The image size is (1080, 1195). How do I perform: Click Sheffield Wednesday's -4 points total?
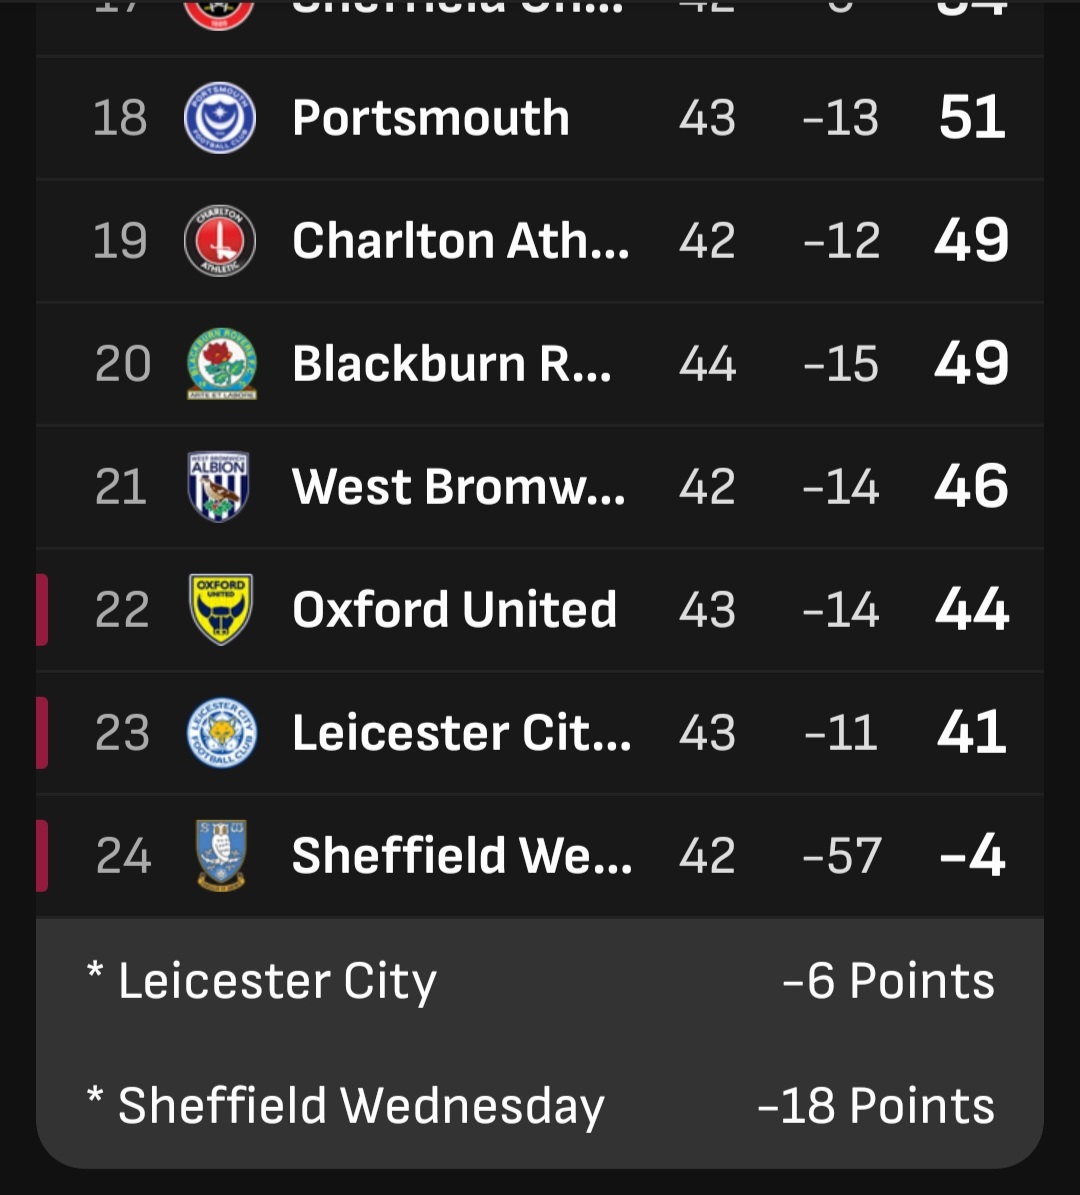coord(972,856)
